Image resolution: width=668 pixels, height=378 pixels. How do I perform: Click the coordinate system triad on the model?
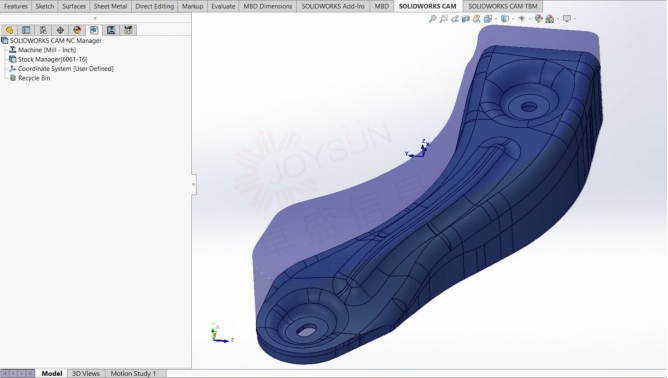click(418, 148)
